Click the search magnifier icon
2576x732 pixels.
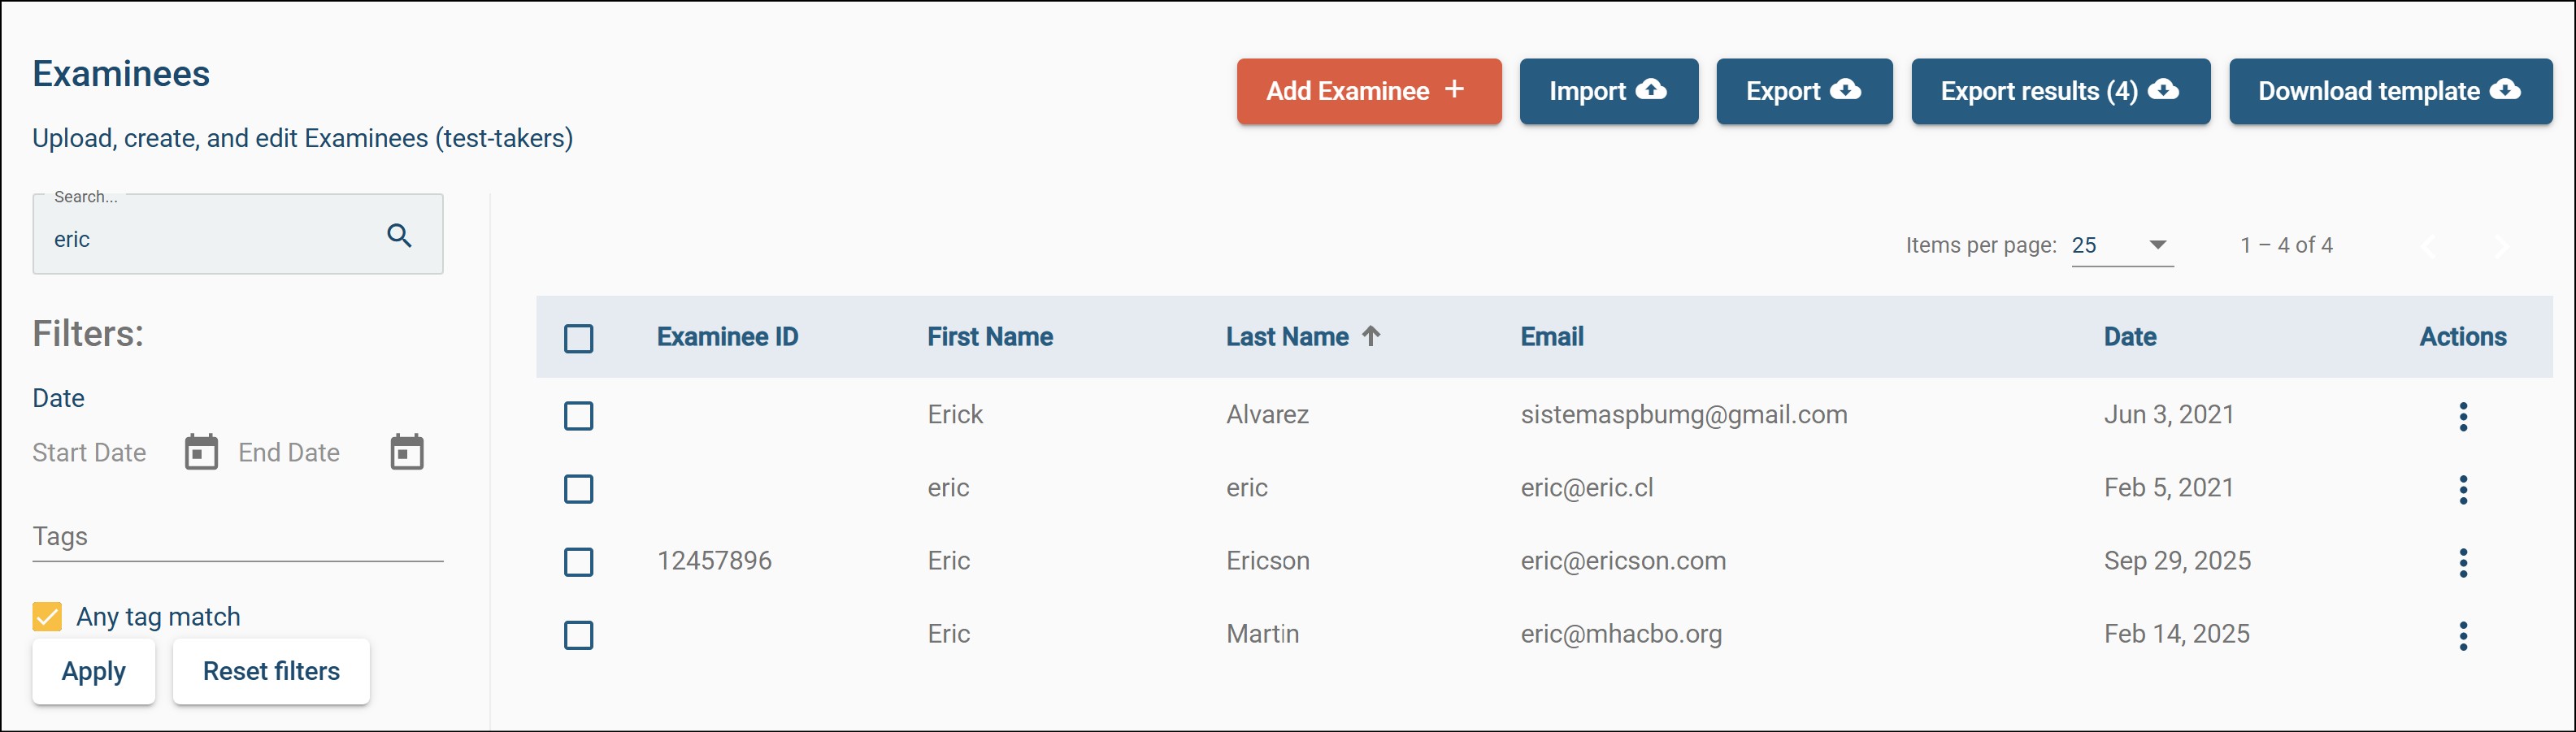coord(399,236)
